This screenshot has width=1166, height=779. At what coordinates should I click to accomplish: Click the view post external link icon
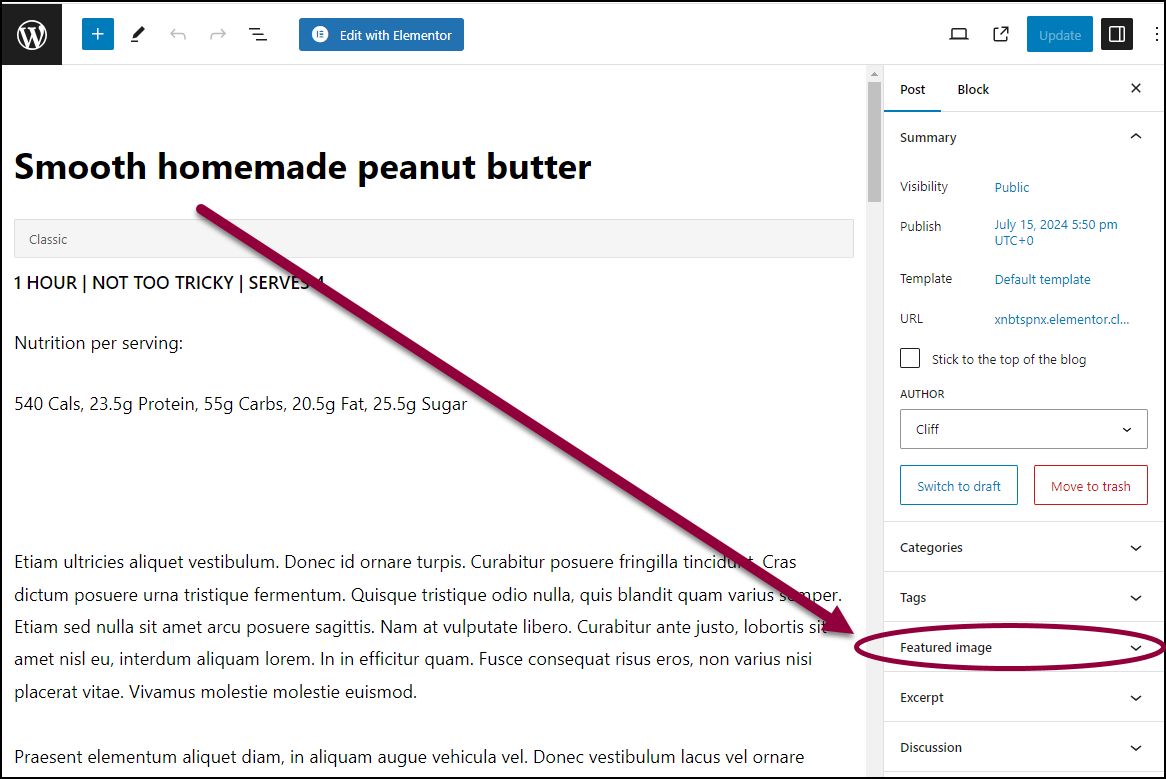point(1001,34)
